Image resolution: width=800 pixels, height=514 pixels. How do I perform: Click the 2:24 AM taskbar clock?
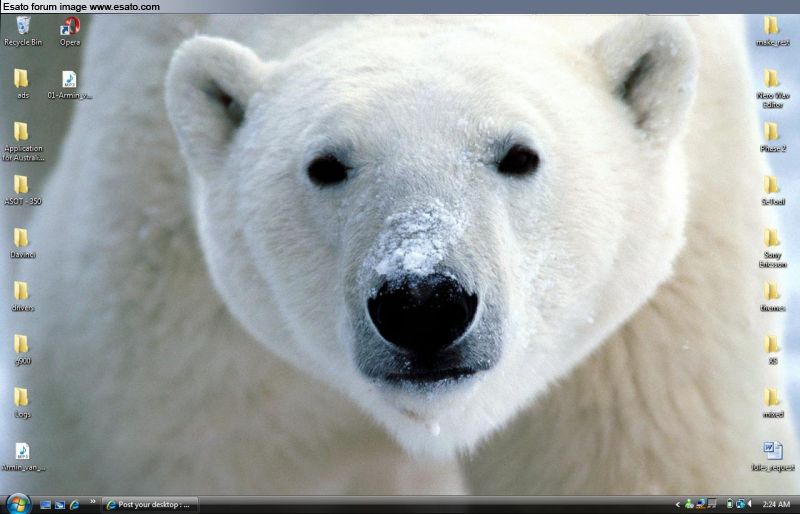(776, 505)
